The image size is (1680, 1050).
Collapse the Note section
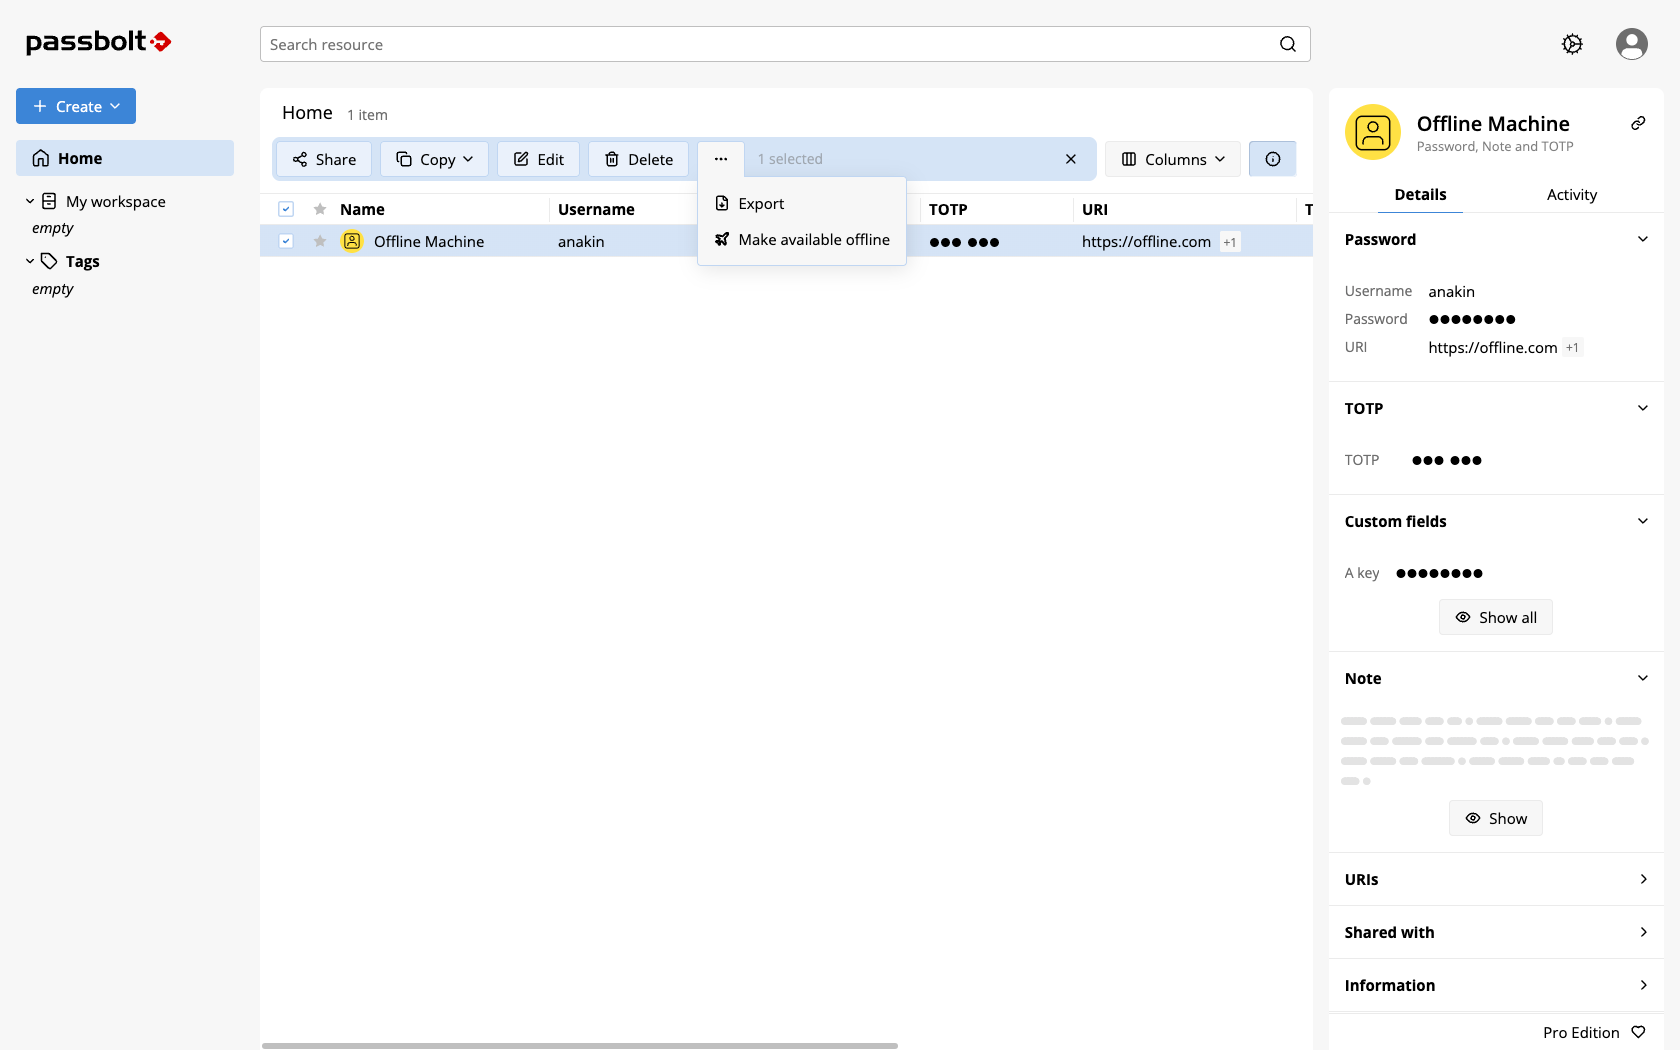pyautogui.click(x=1642, y=678)
